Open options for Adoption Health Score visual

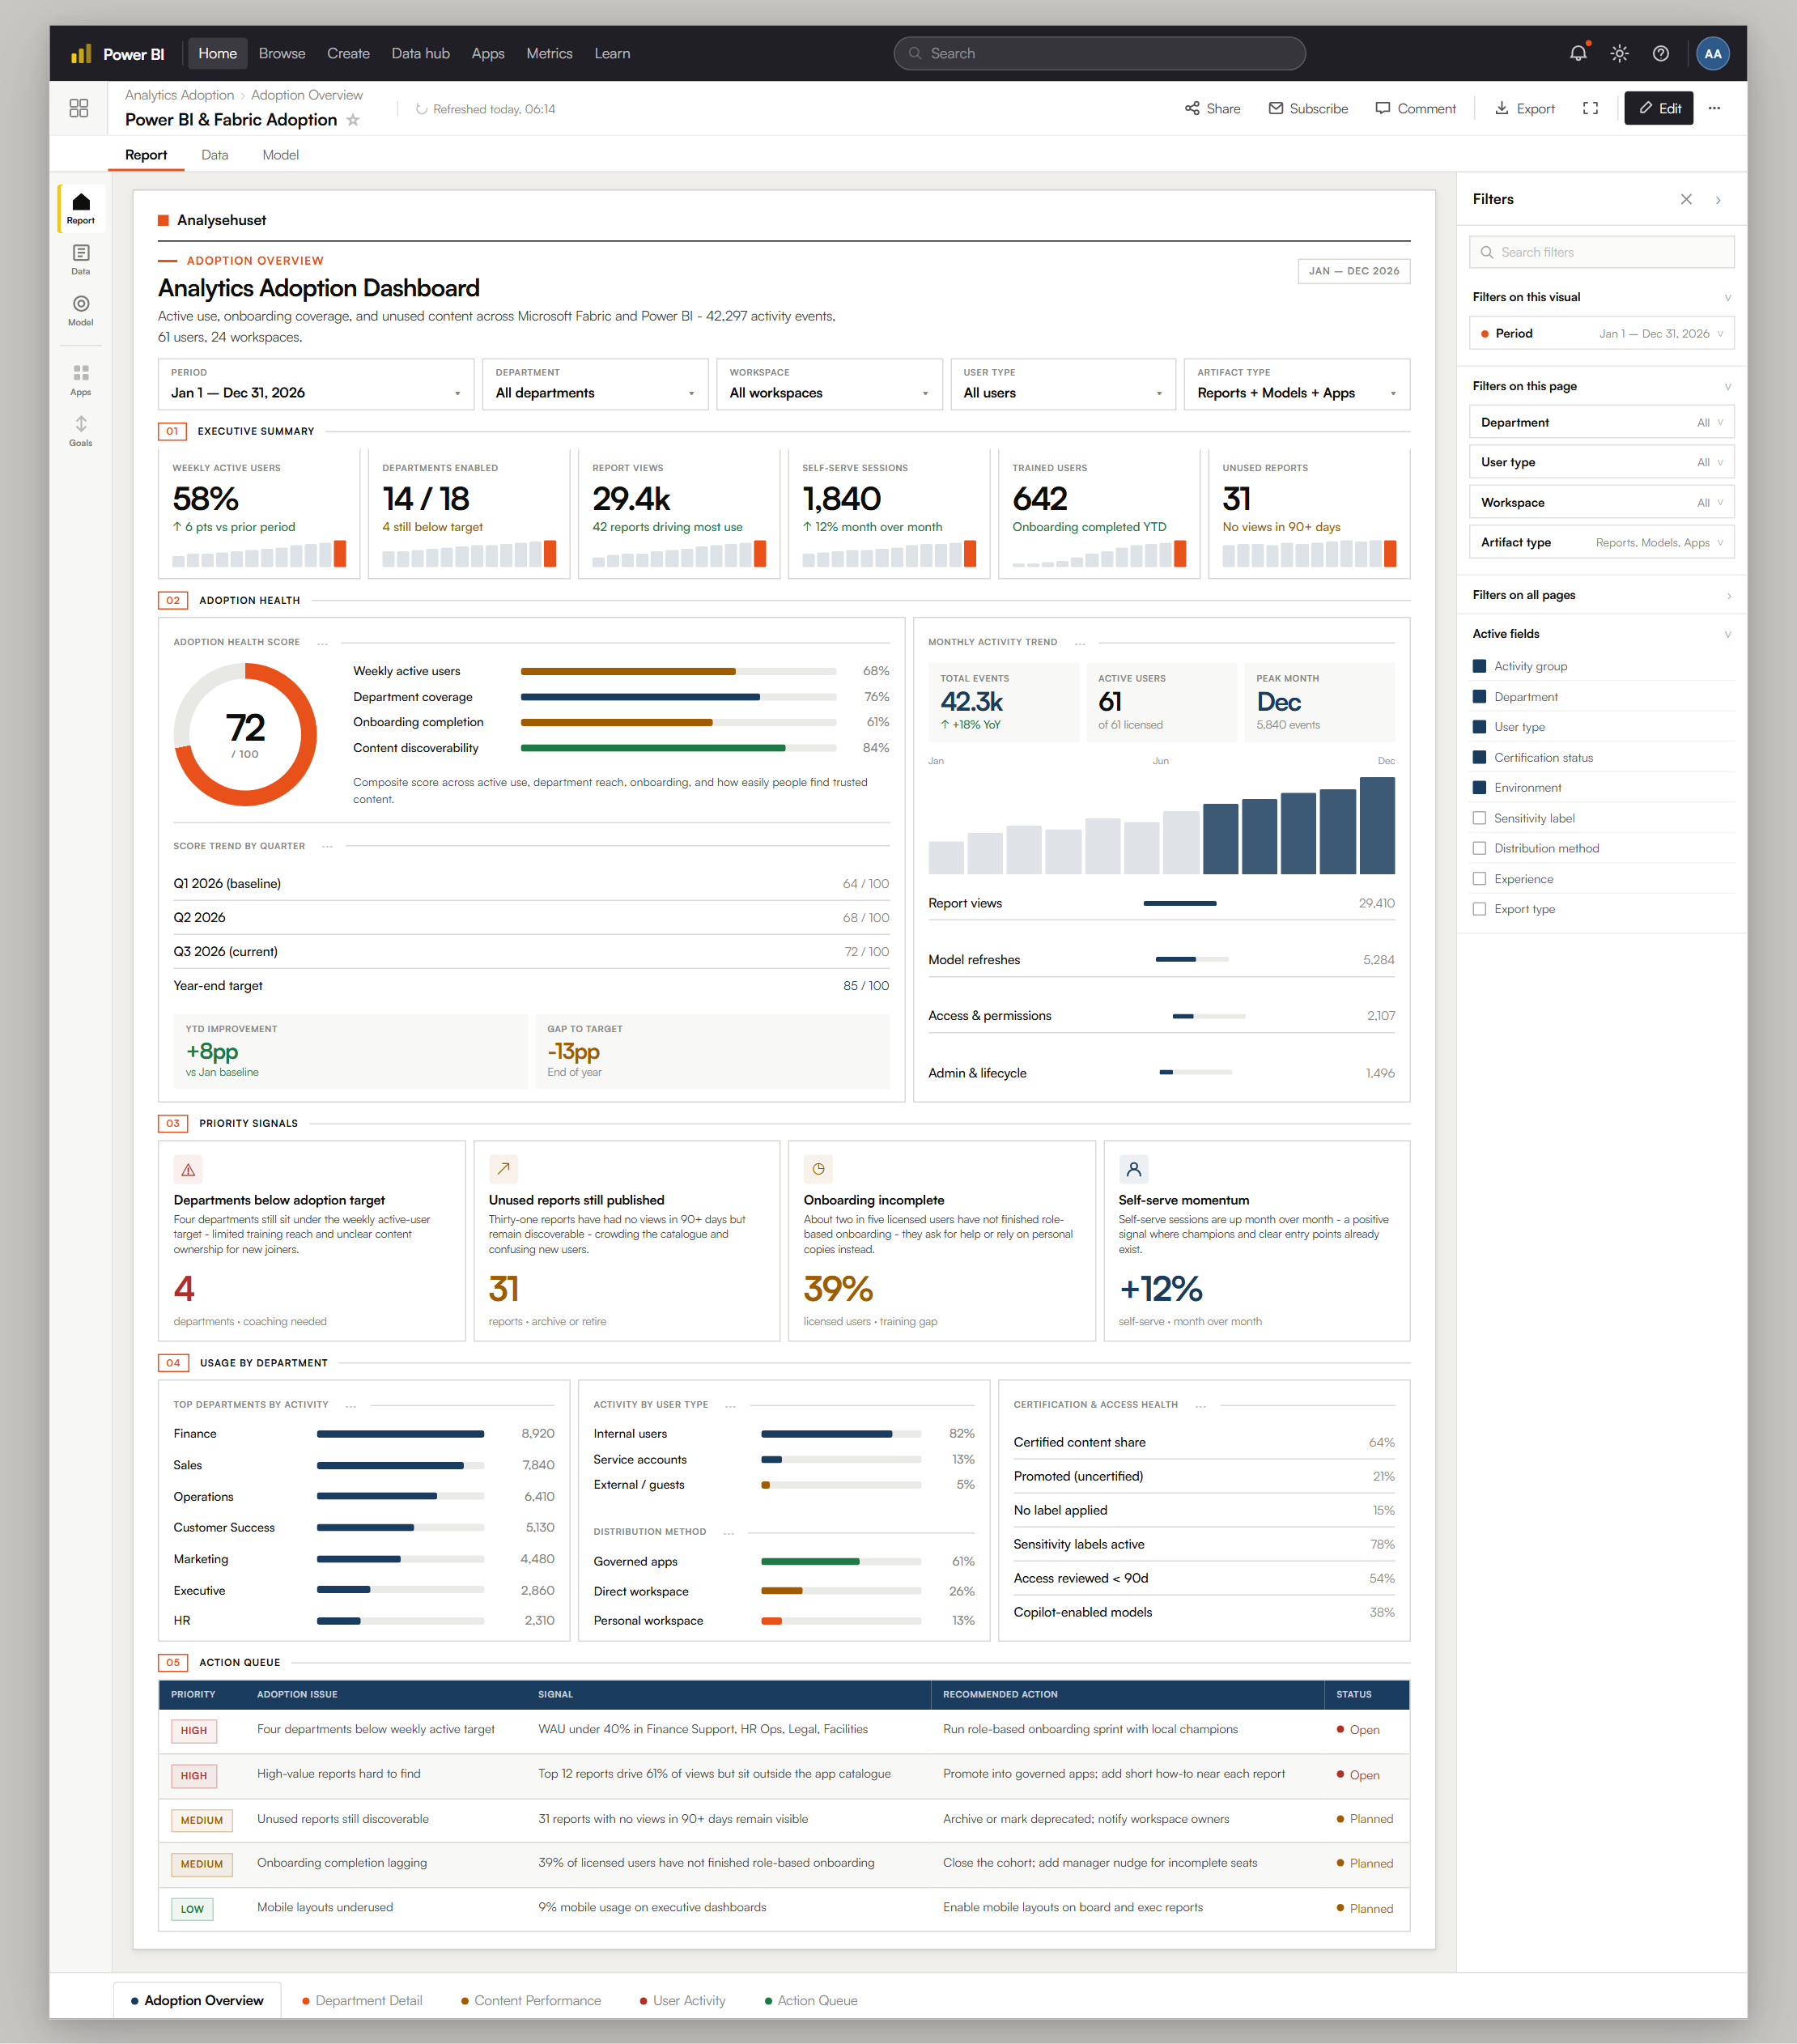(x=322, y=643)
